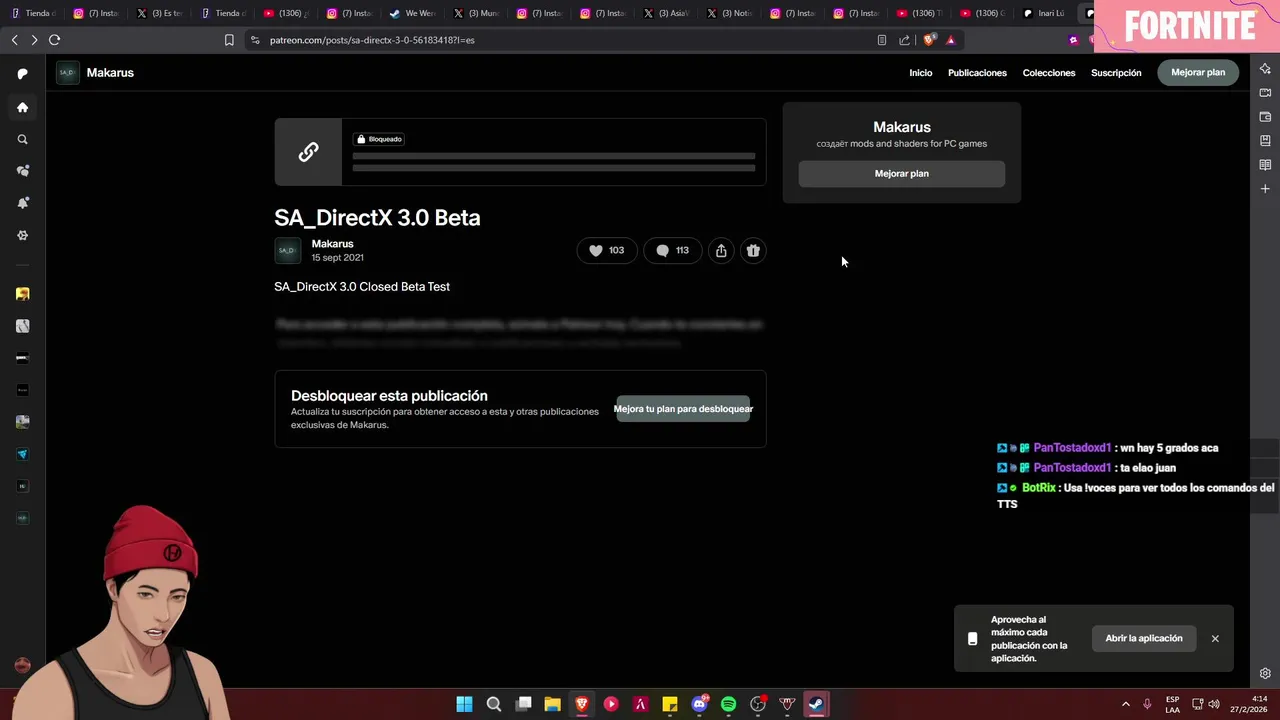Open the Brave sidebar settings gear
The width and height of the screenshot is (1280, 720).
pyautogui.click(x=1265, y=673)
